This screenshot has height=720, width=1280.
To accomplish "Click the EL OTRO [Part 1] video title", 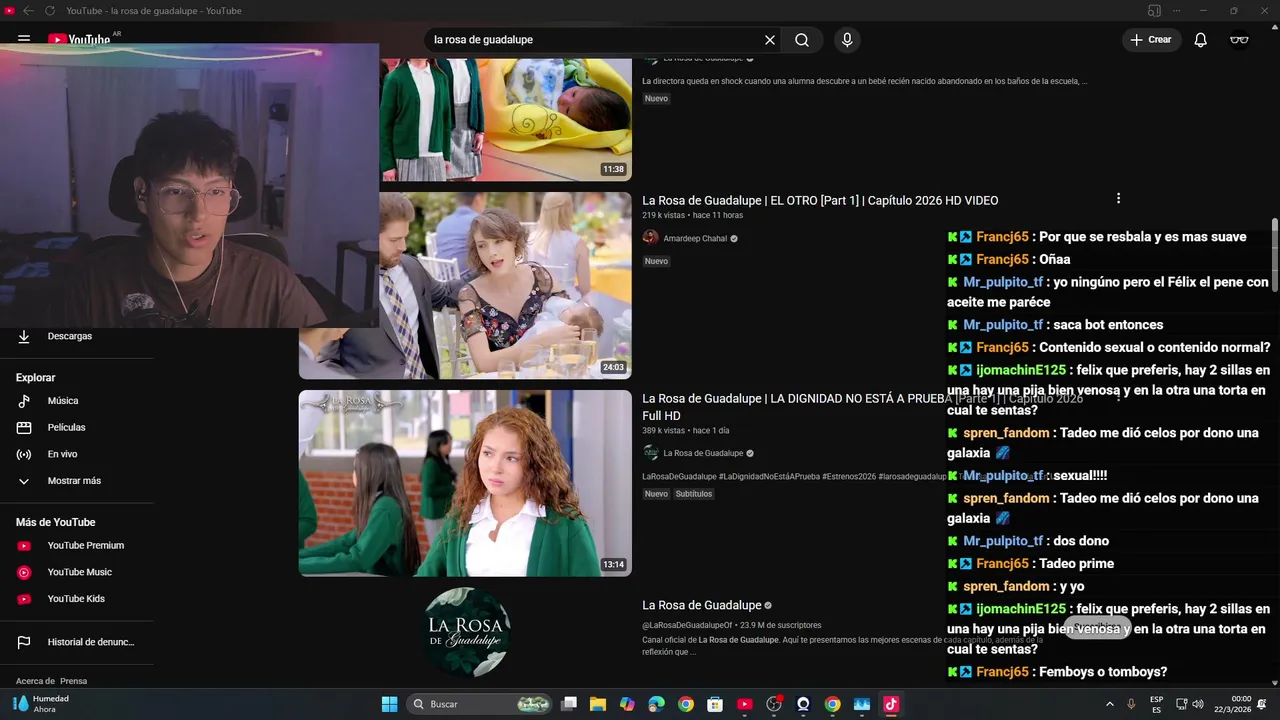I will 820,201.
